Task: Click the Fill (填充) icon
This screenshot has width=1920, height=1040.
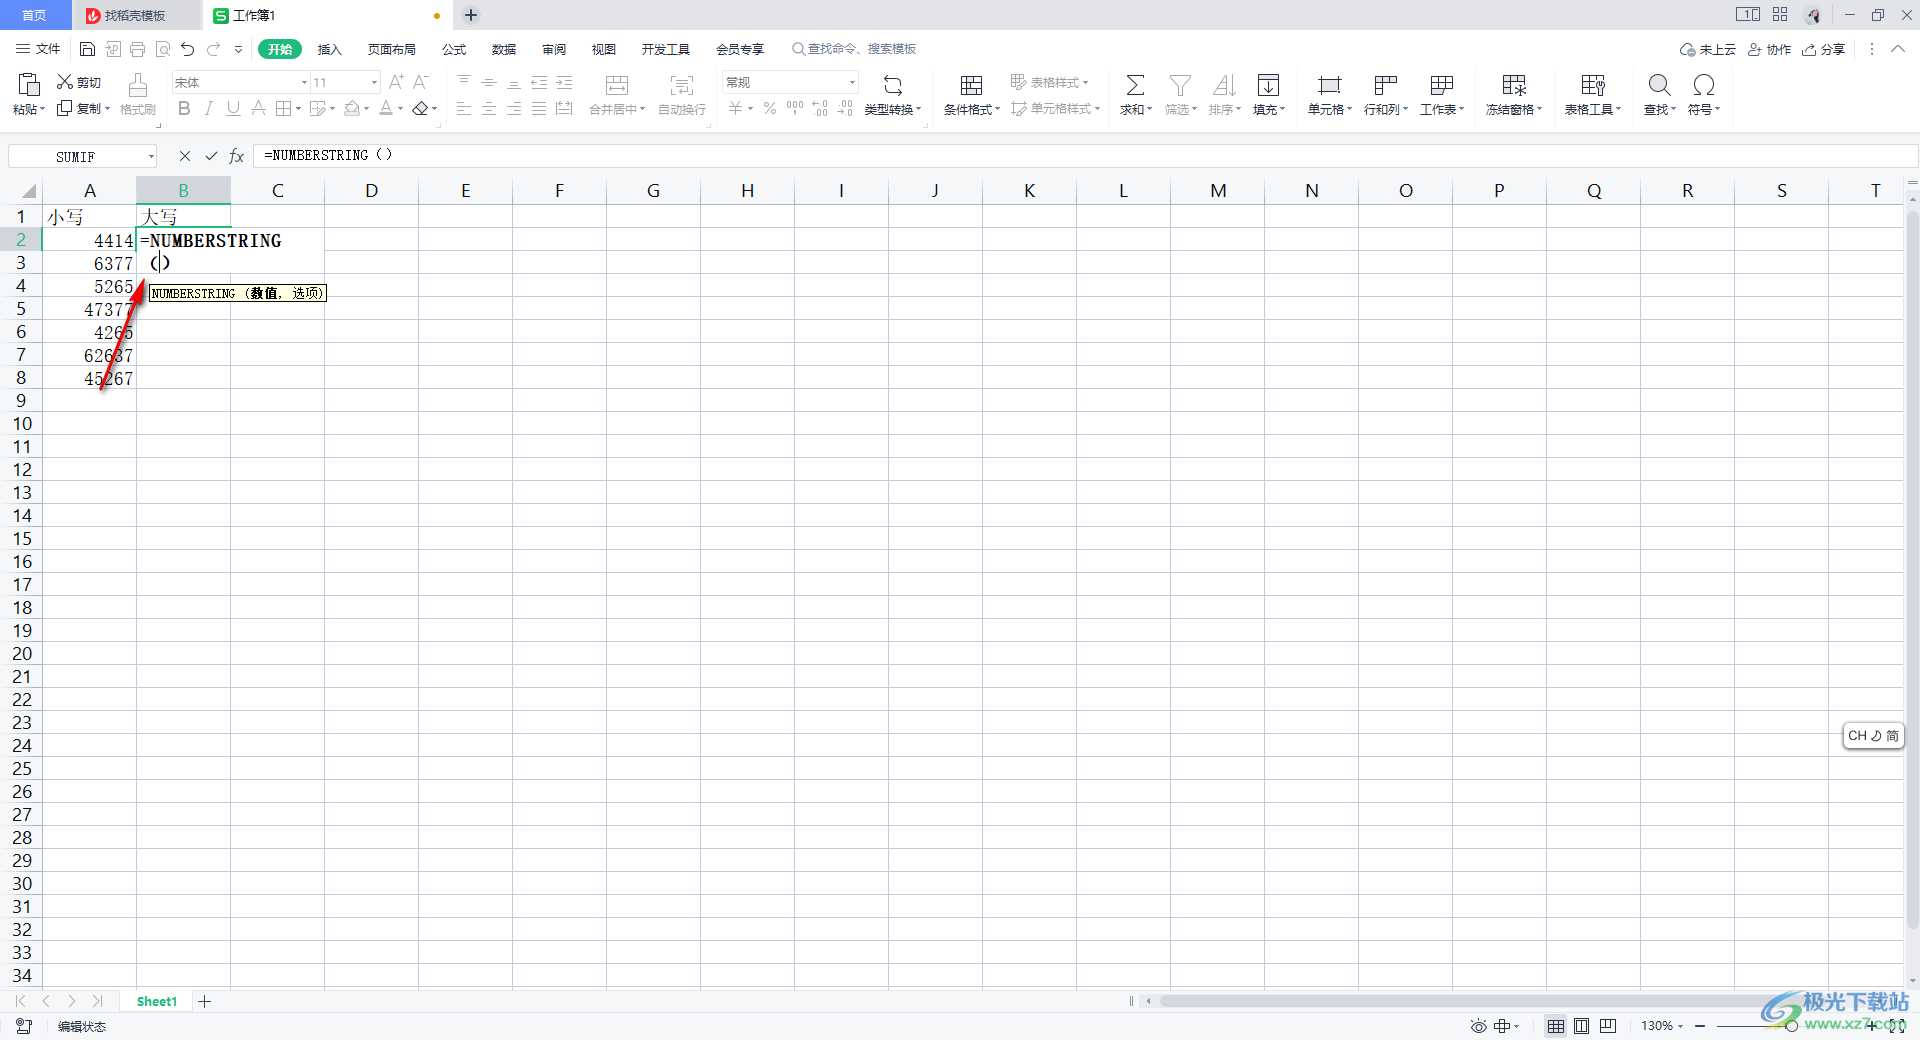Action: point(1268,85)
